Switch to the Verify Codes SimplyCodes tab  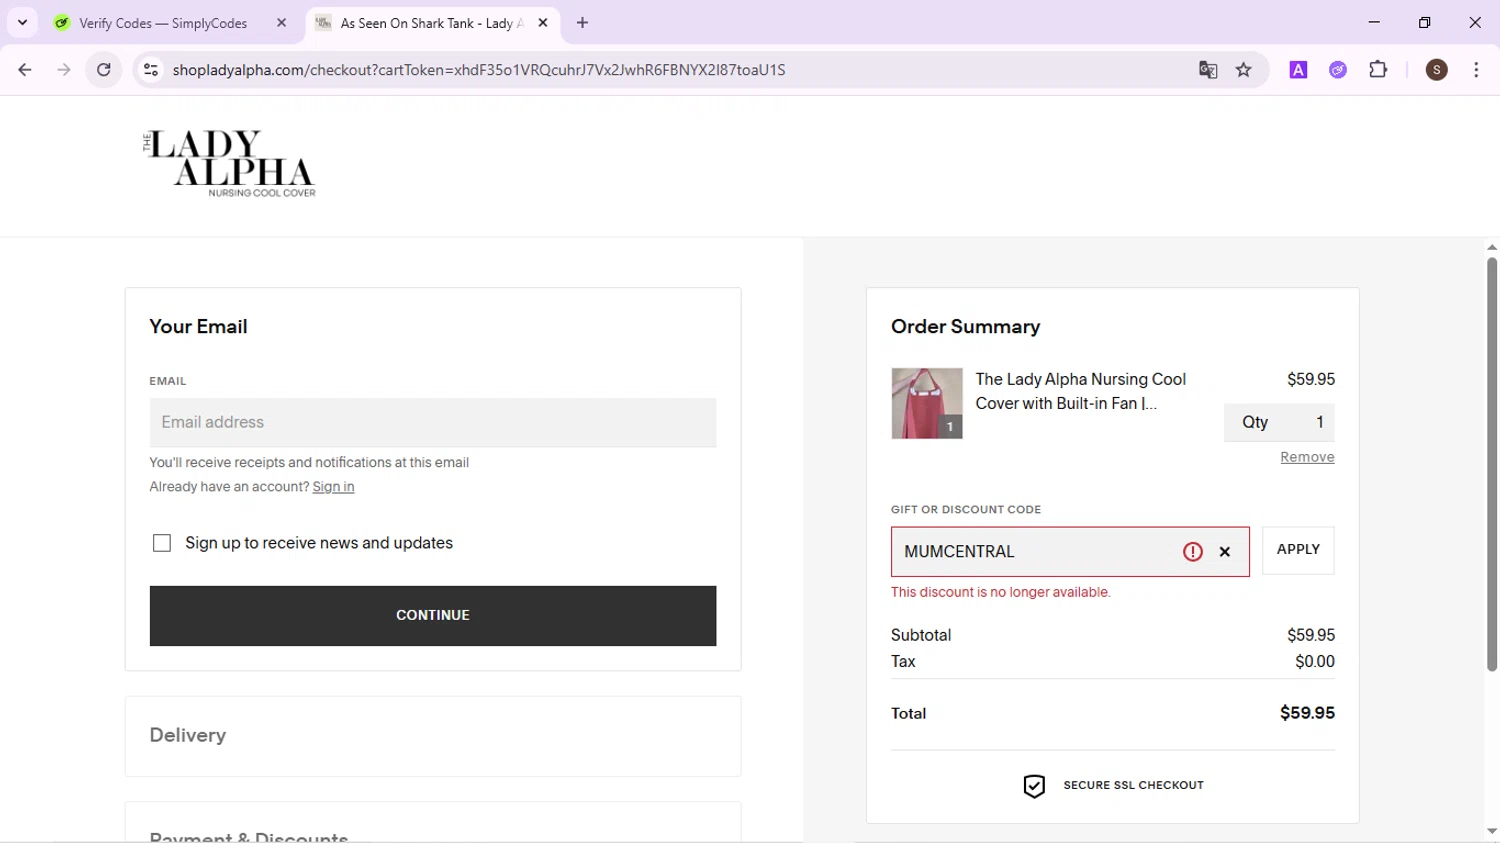[163, 23]
